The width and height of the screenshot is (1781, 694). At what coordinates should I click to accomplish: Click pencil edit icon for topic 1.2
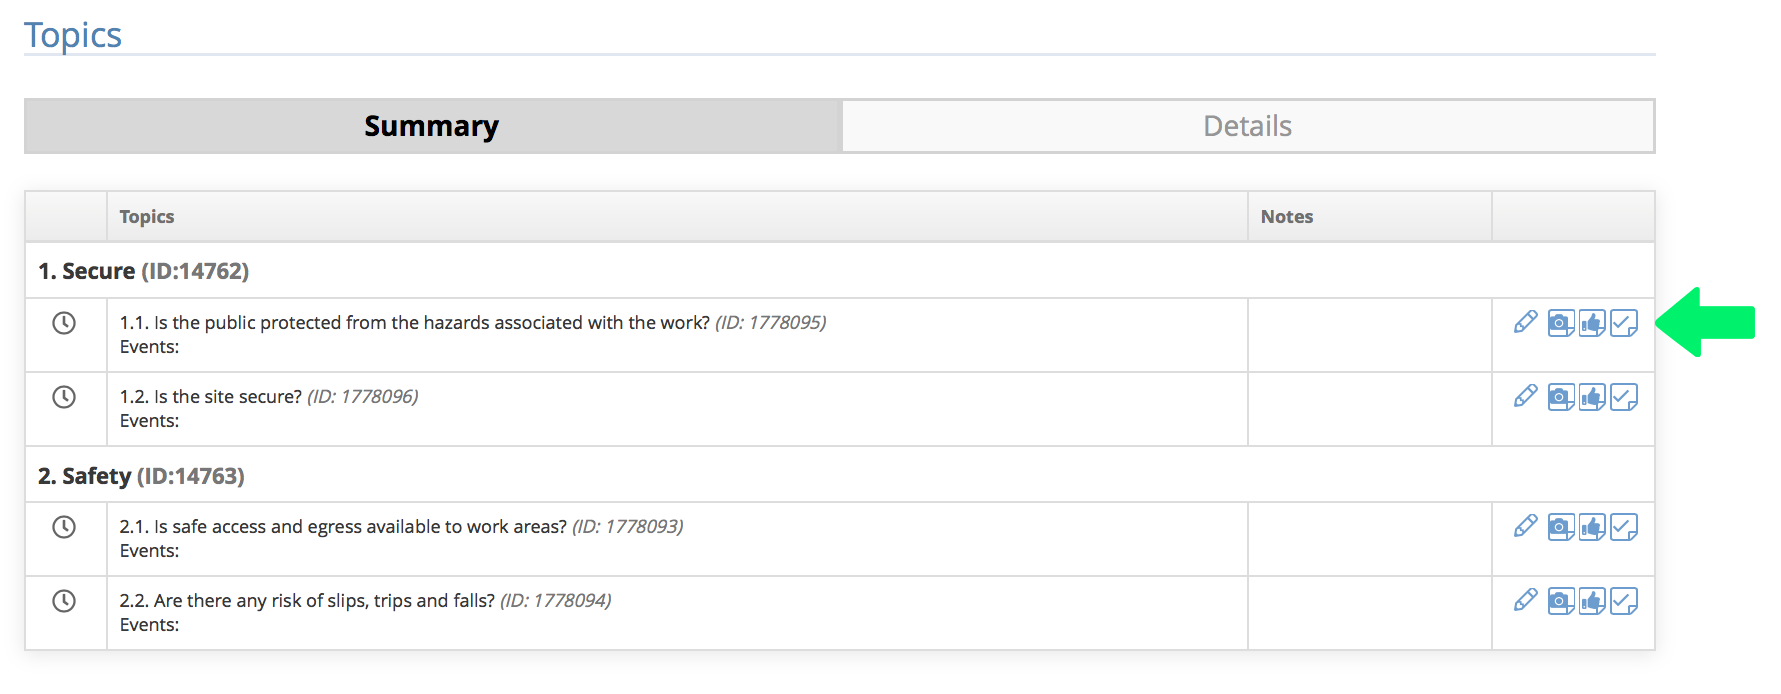[x=1525, y=396]
